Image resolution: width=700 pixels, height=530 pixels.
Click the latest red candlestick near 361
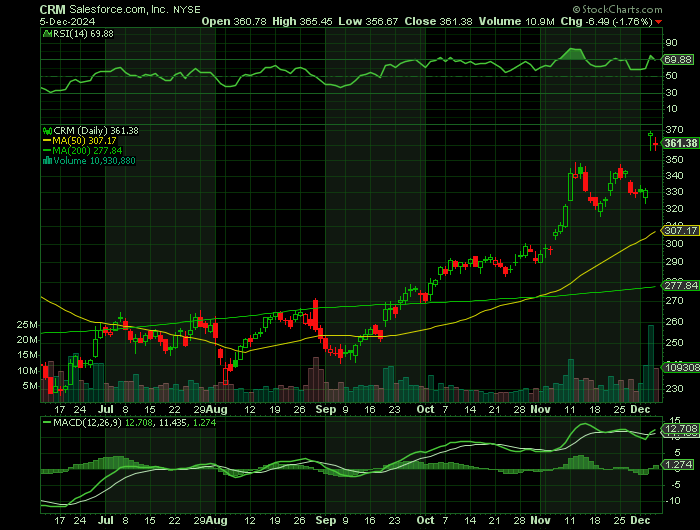(x=655, y=144)
